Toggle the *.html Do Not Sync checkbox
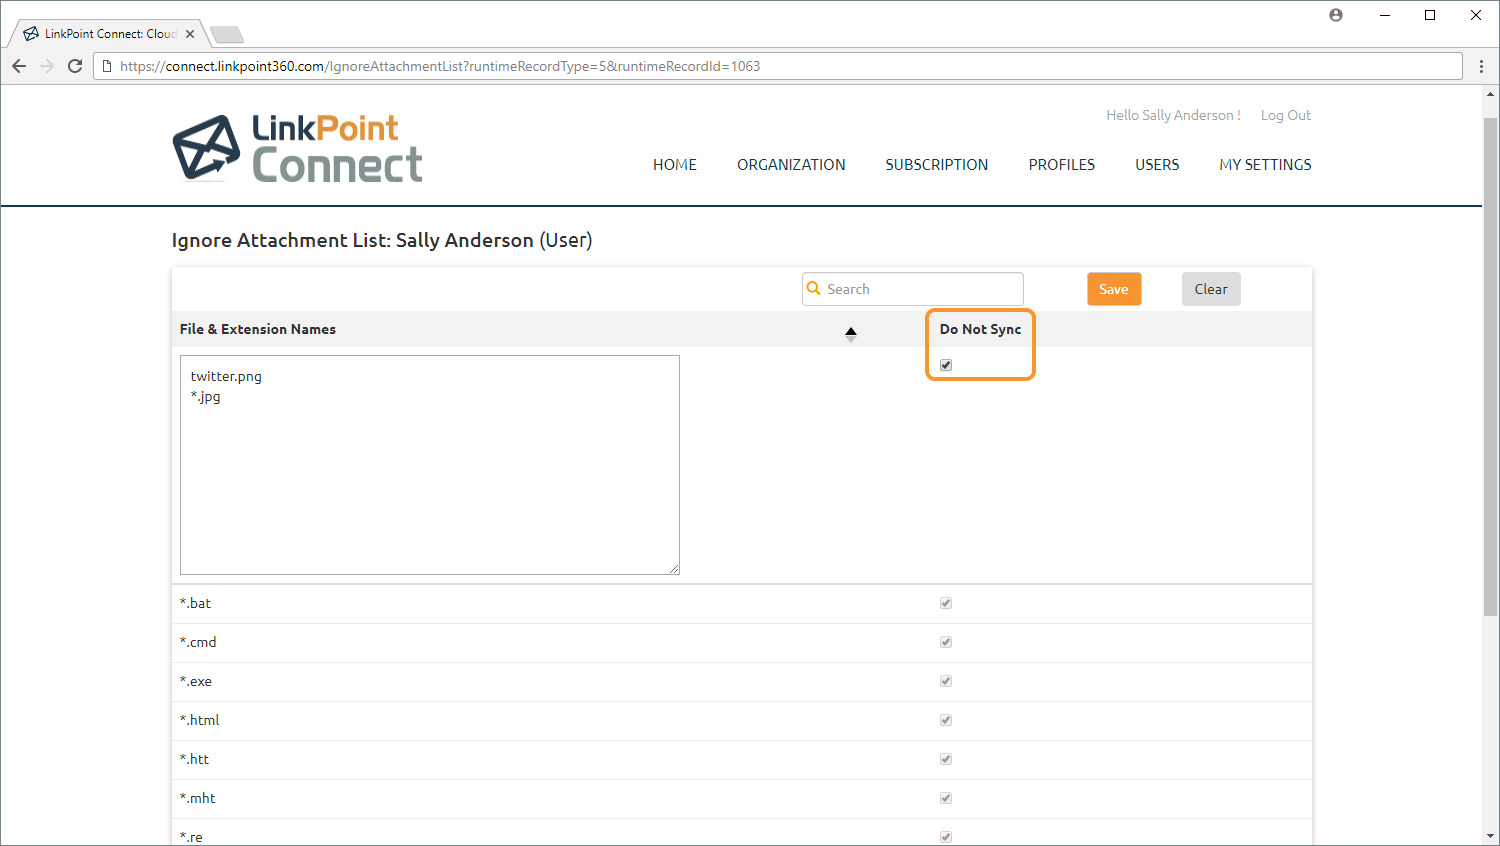 click(946, 720)
